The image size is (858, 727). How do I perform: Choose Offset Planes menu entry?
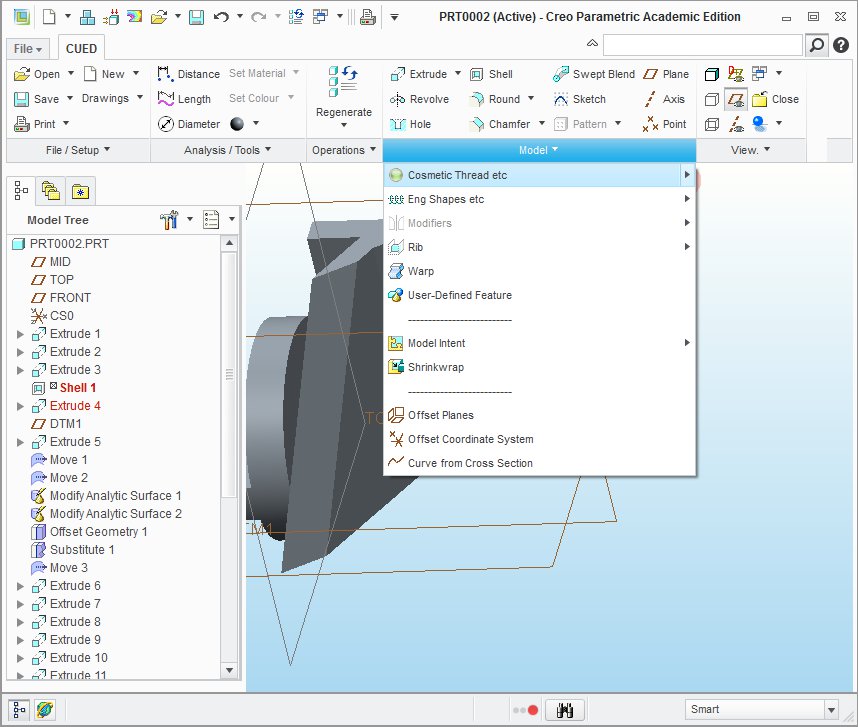click(x=539, y=415)
